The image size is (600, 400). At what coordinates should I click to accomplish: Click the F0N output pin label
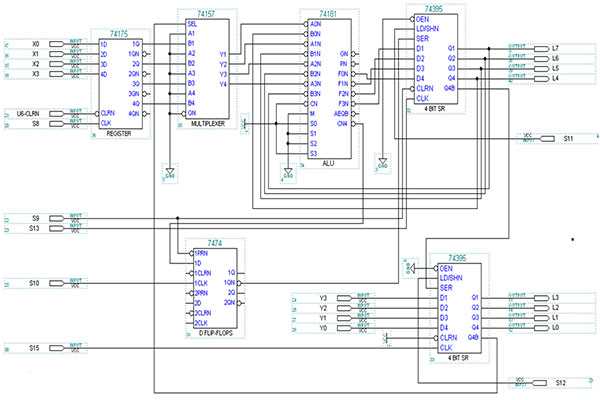(x=343, y=74)
